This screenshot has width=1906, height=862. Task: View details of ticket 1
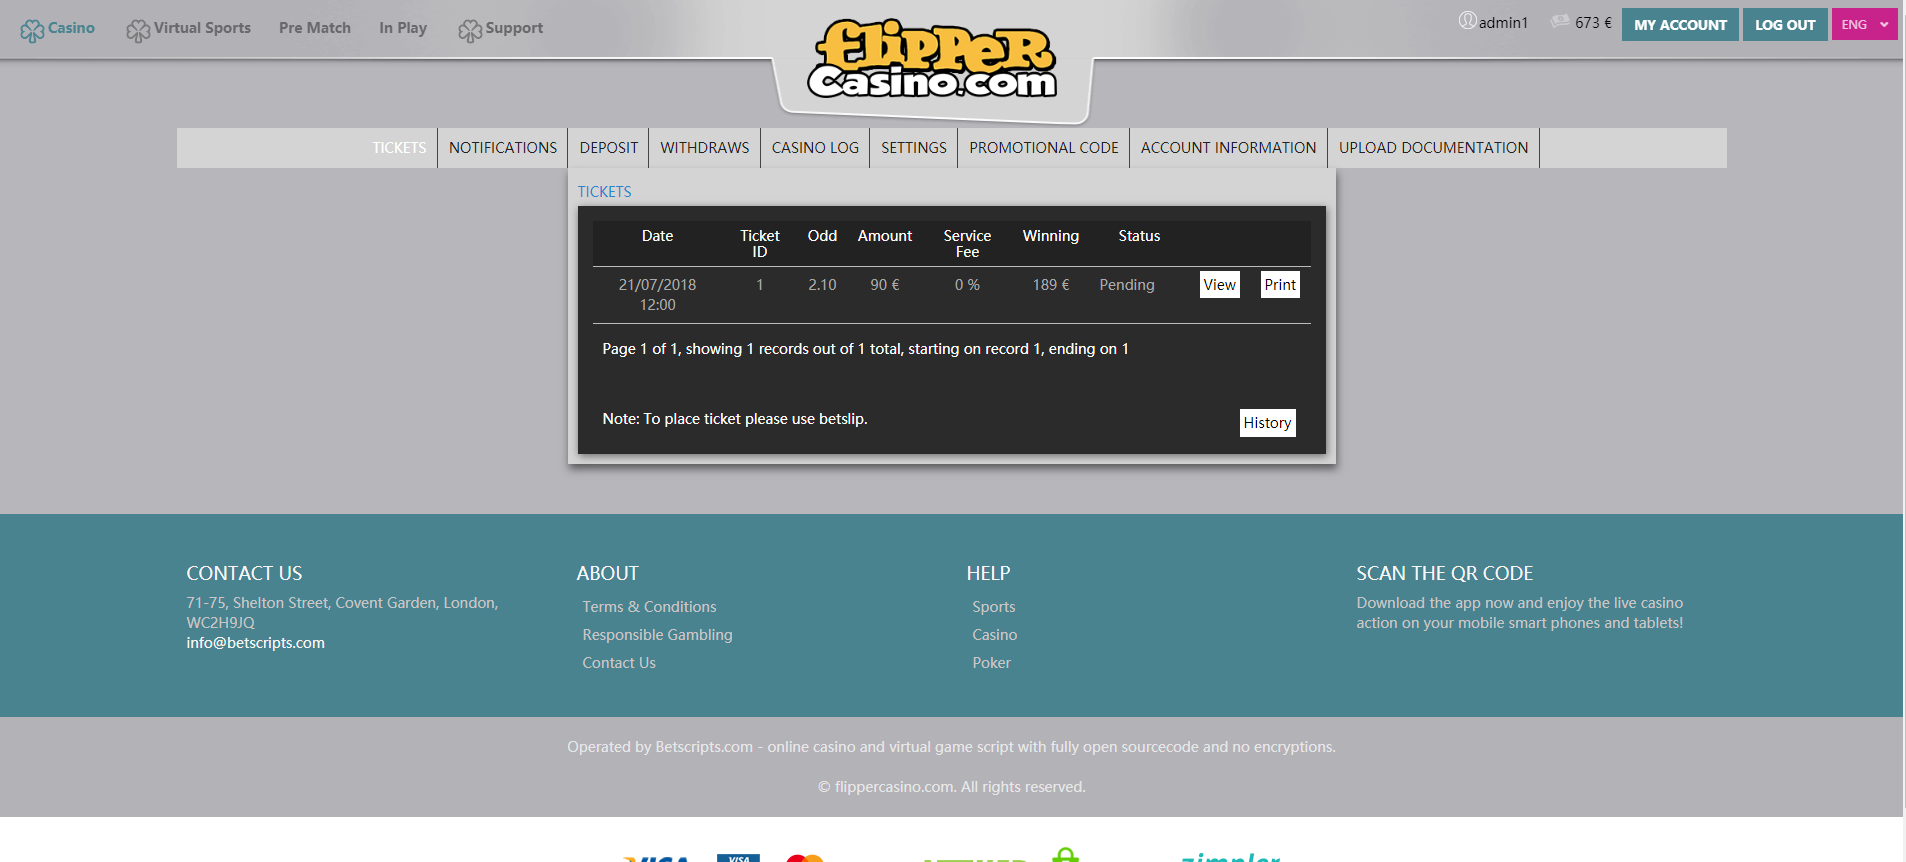coord(1219,285)
